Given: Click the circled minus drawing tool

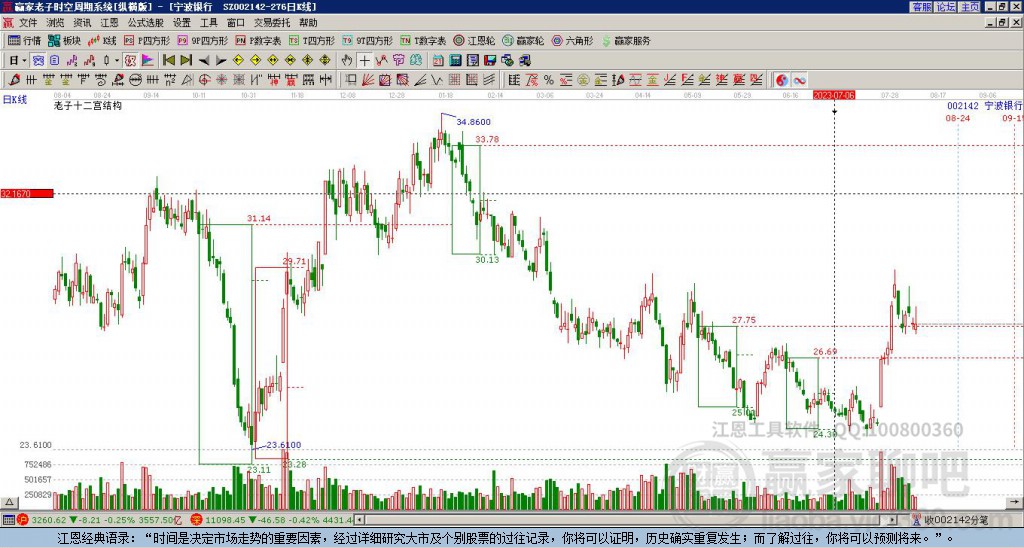Looking at the screenshot, I should pos(135,80).
